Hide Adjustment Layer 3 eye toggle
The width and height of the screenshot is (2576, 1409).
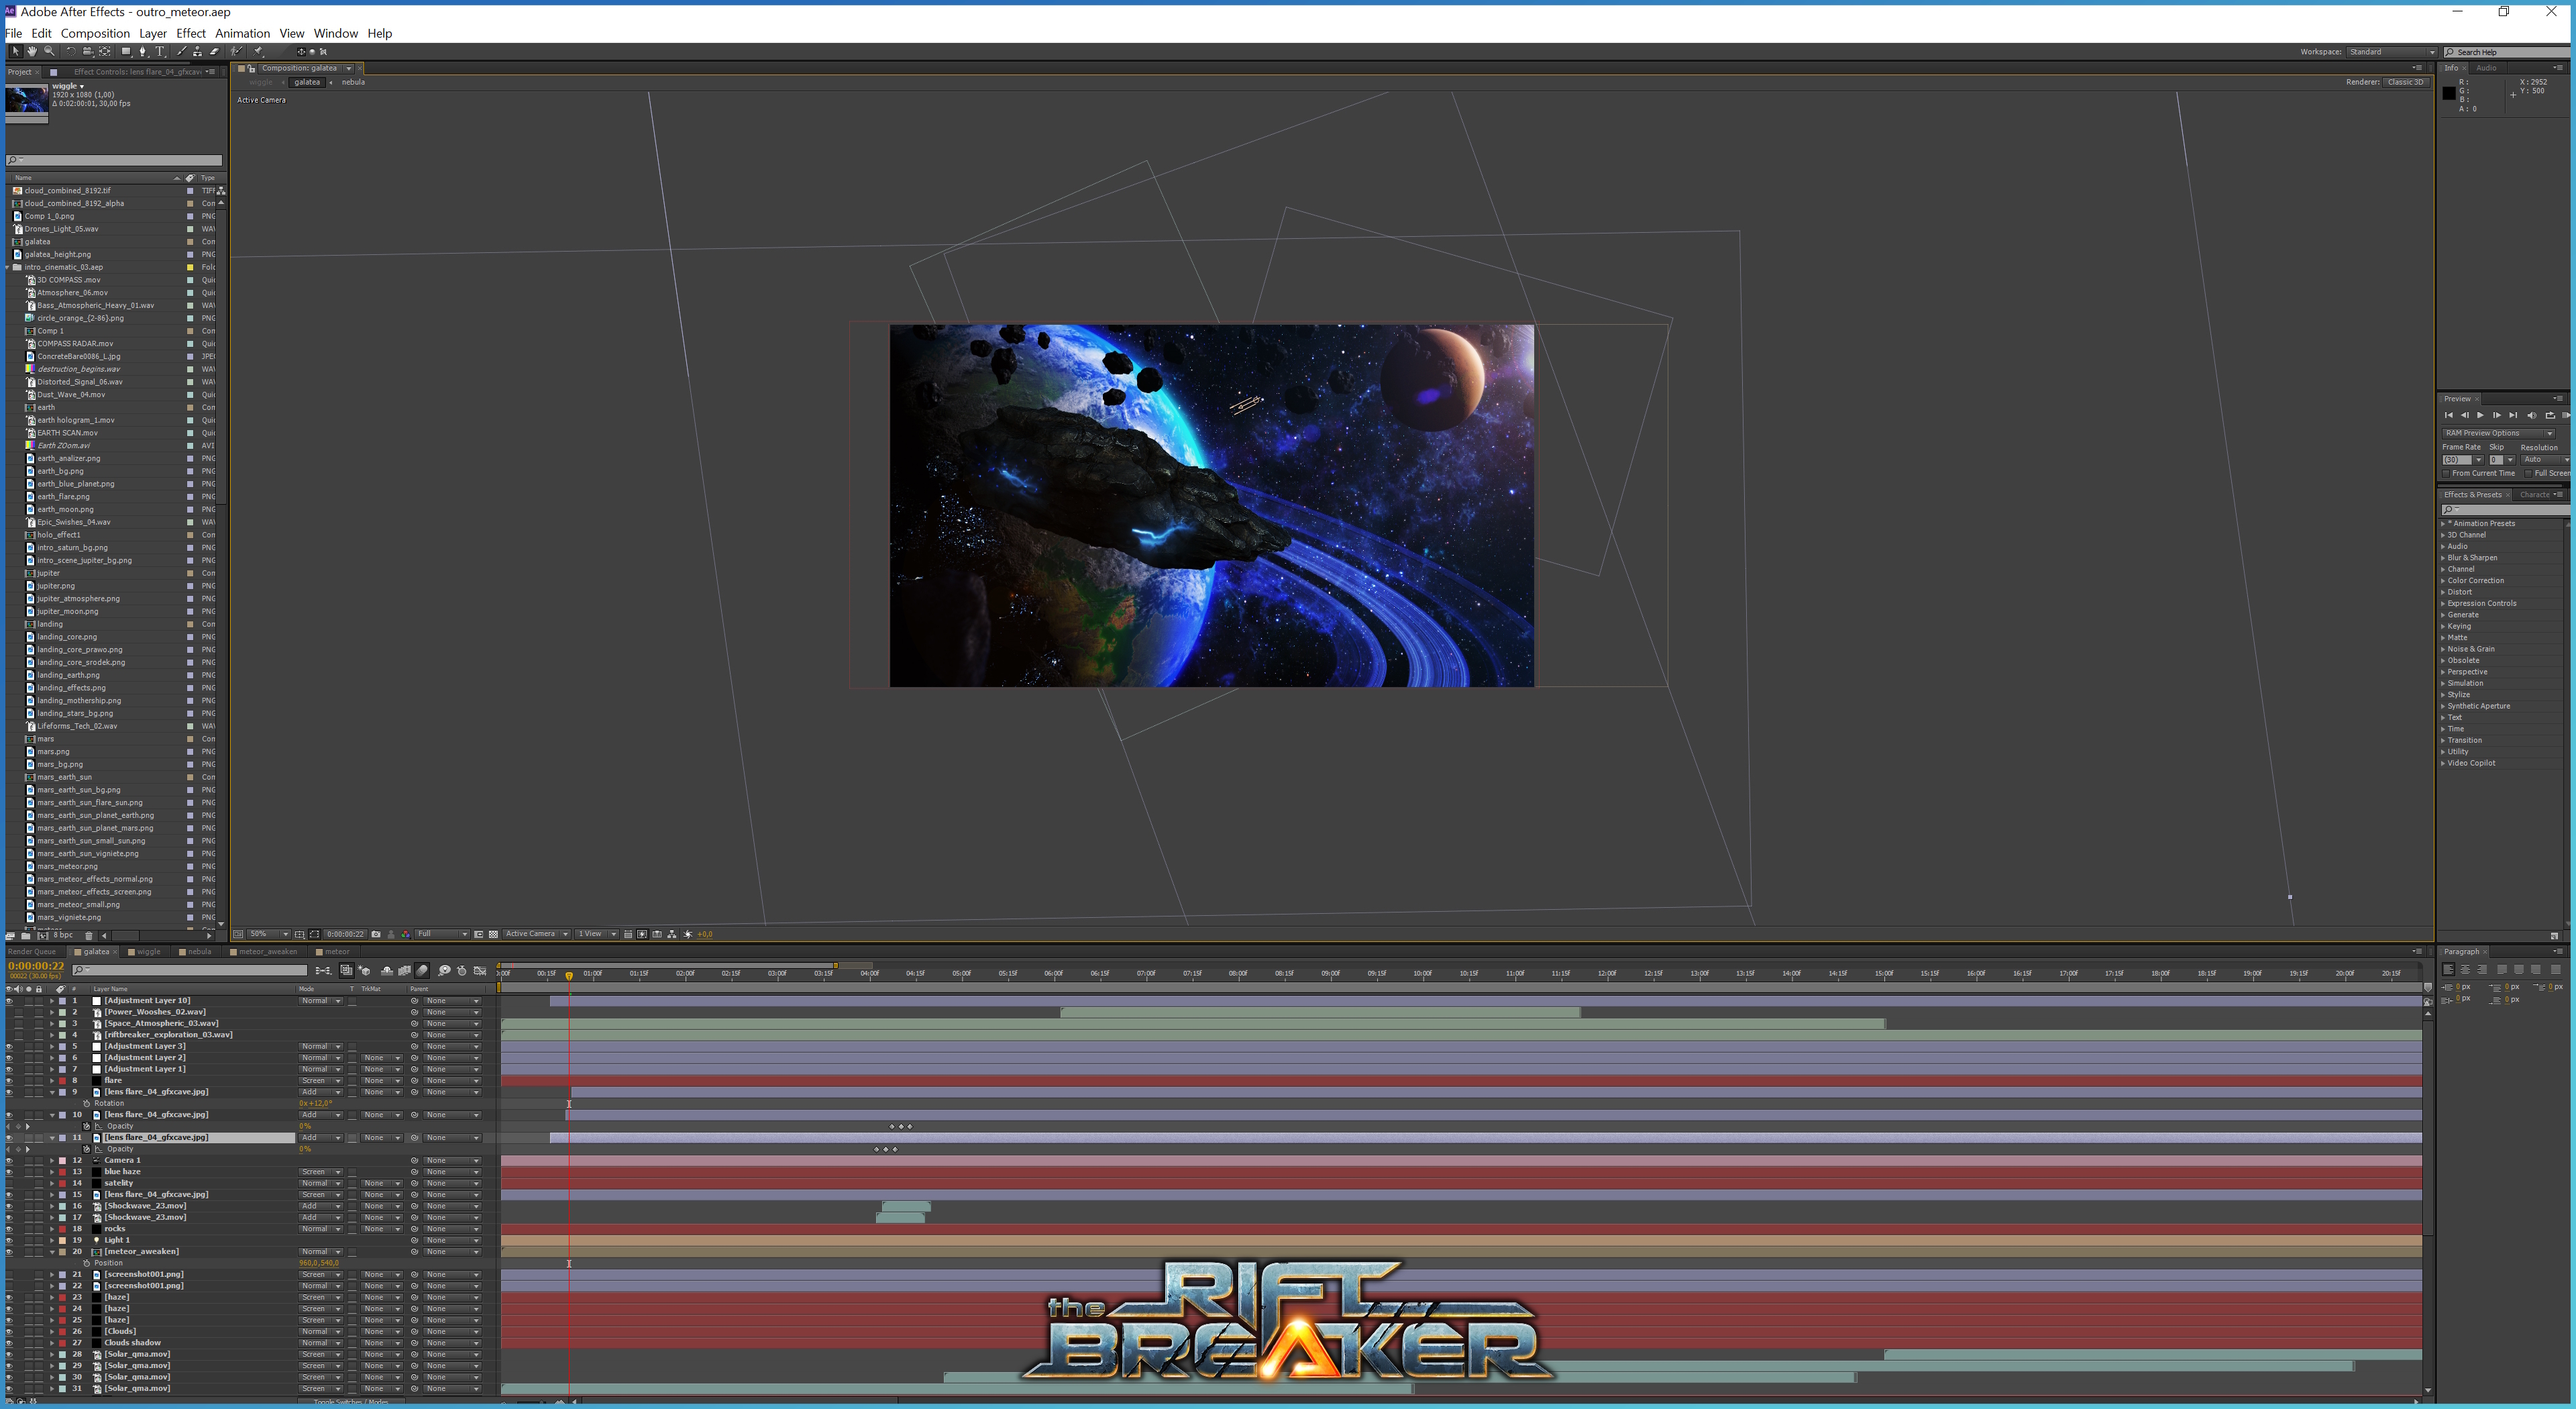point(9,1047)
